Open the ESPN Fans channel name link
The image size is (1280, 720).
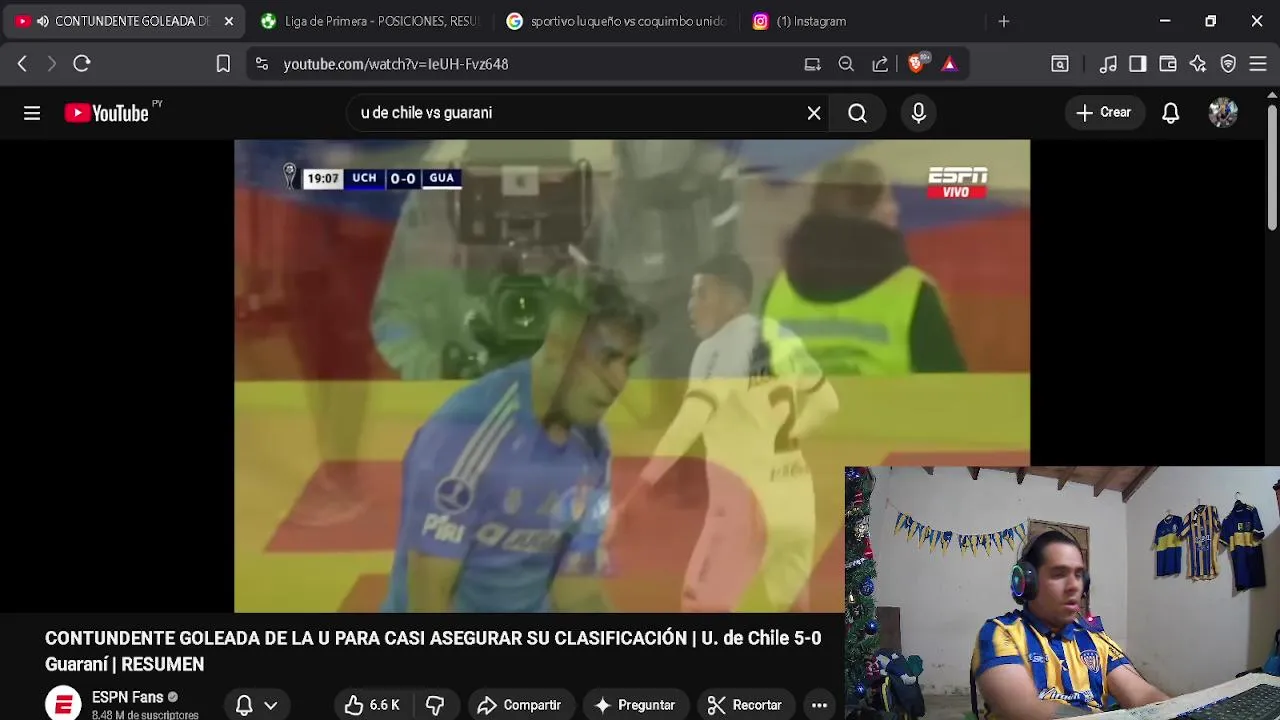127,697
